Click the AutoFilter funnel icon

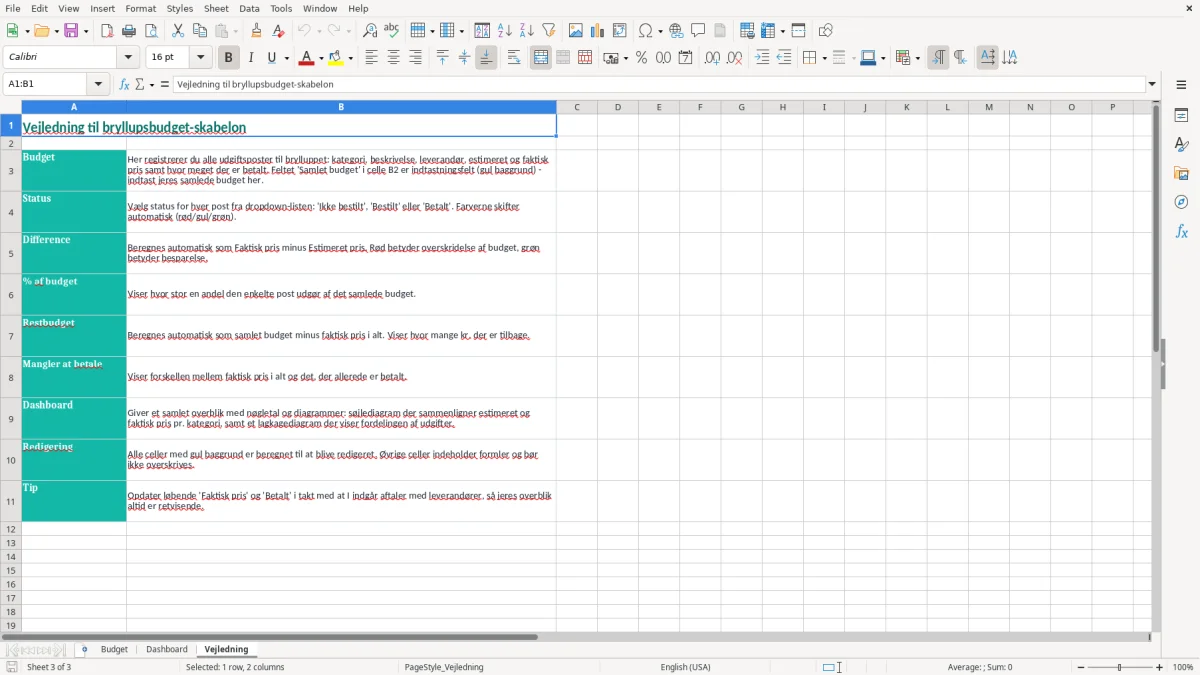[x=548, y=31]
